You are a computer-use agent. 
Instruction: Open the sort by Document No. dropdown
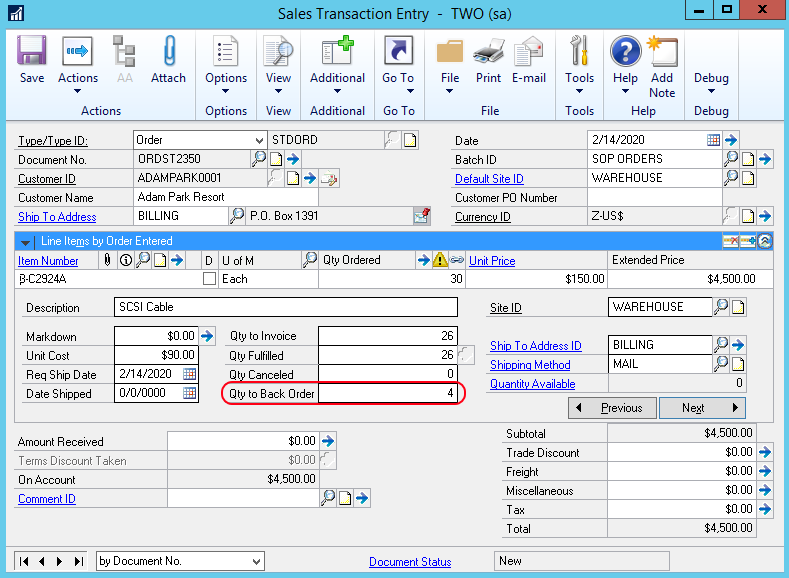coord(258,561)
